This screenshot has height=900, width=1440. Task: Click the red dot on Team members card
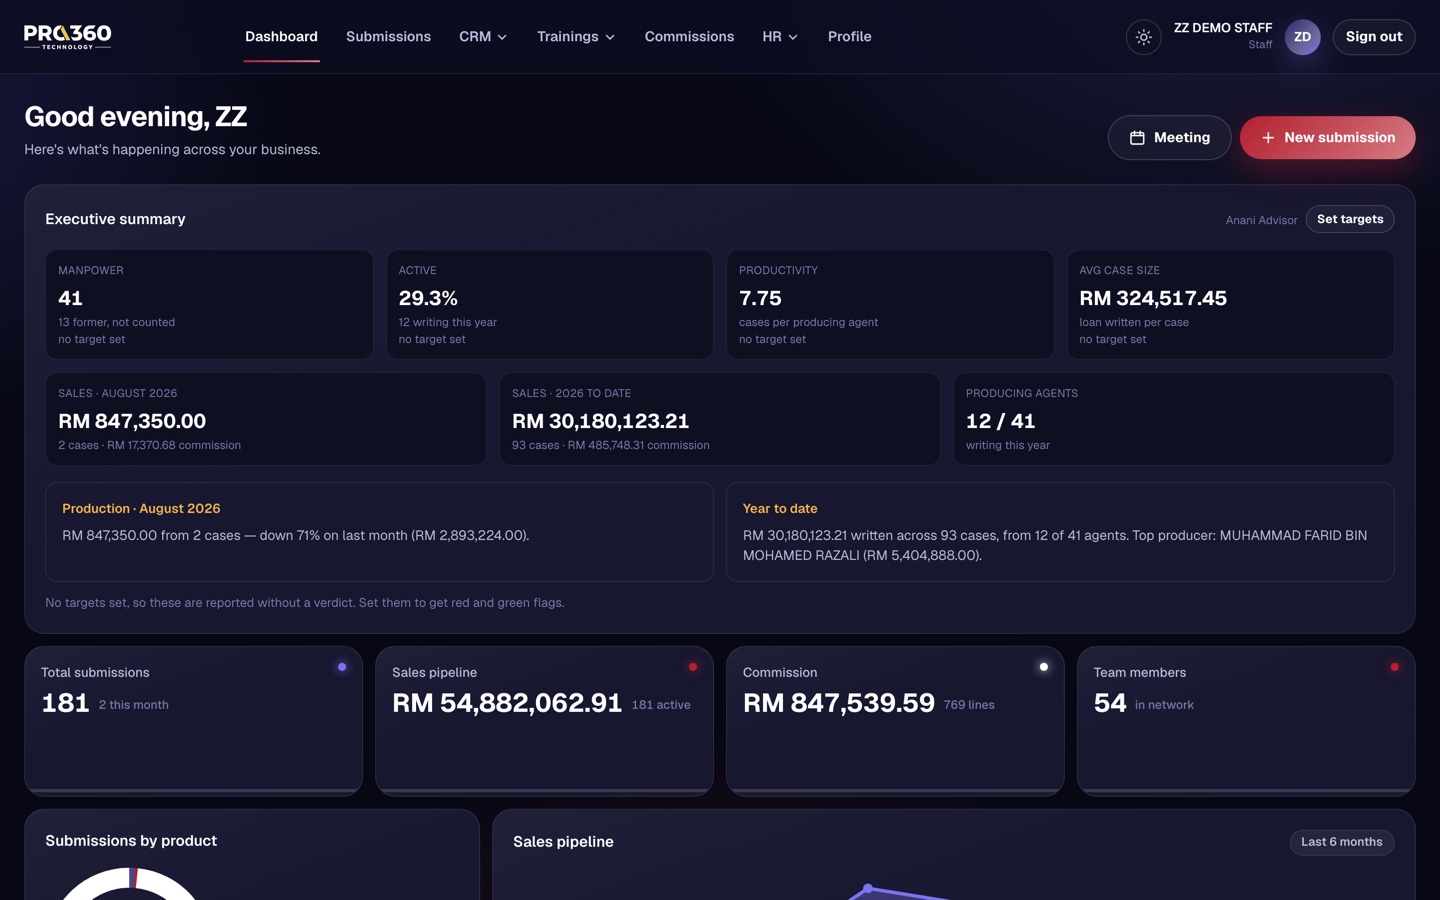pyautogui.click(x=1394, y=667)
